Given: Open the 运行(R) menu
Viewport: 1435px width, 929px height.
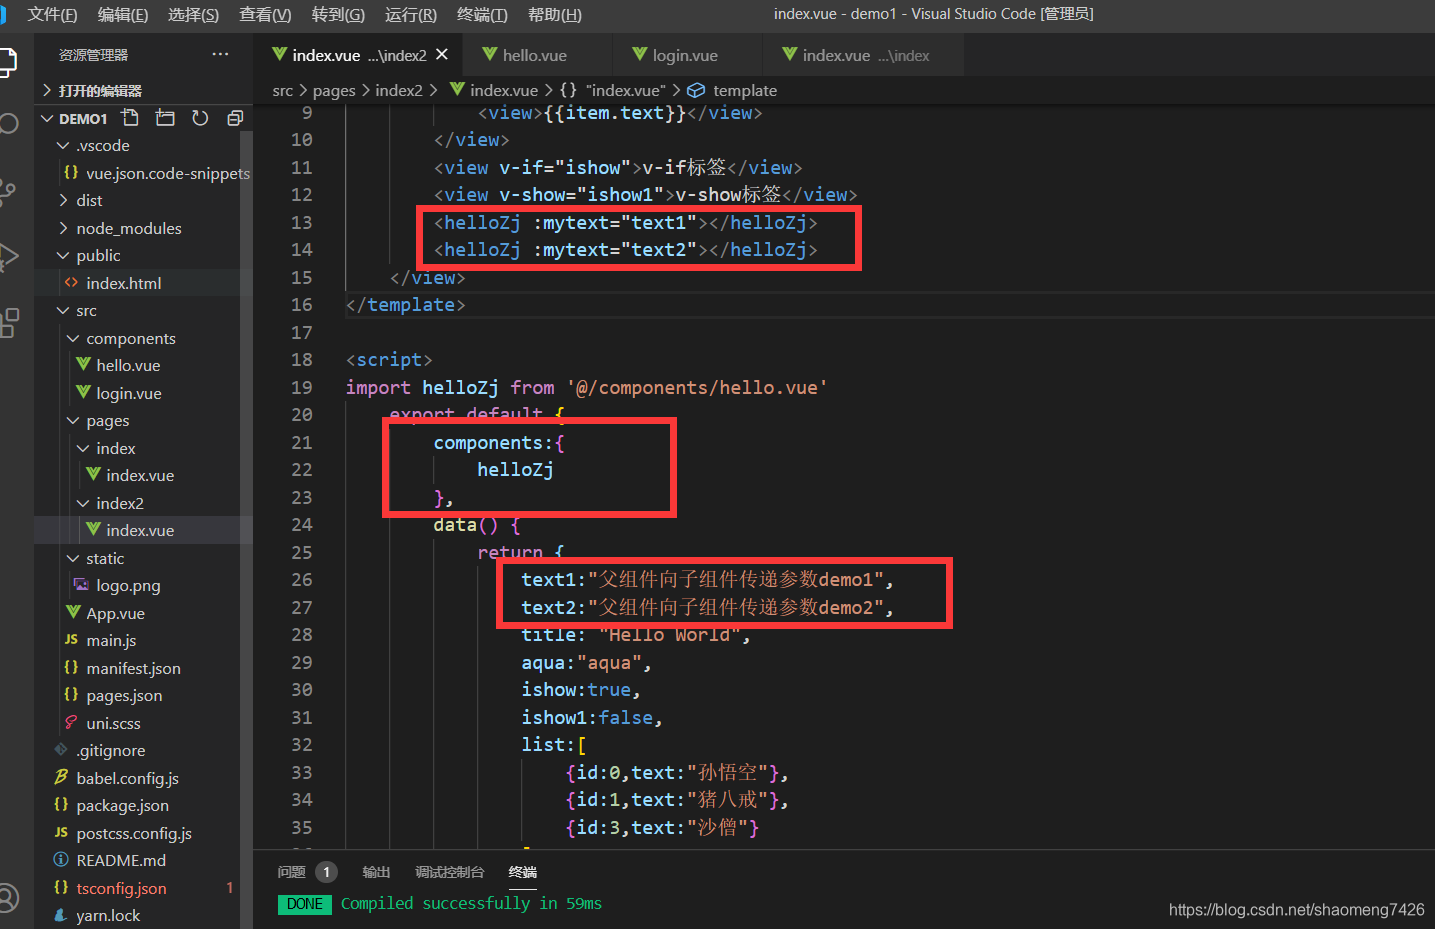Looking at the screenshot, I should pyautogui.click(x=411, y=14).
